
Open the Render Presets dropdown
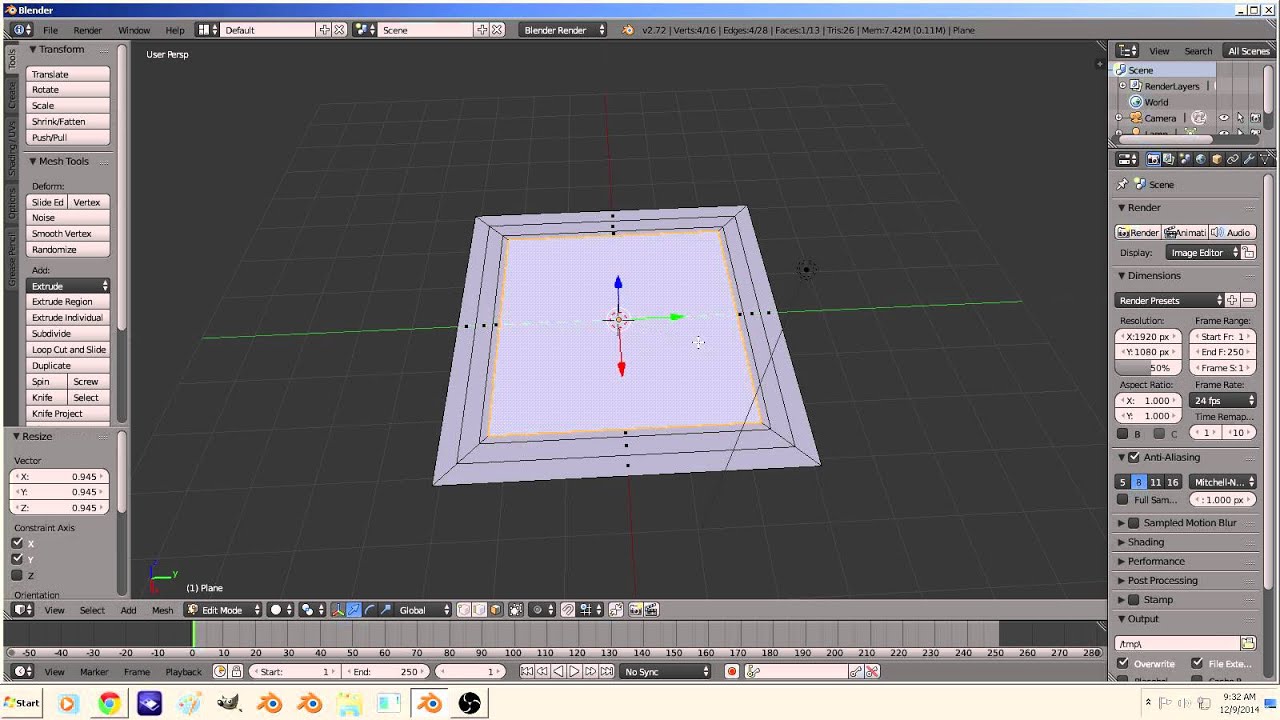pyautogui.click(x=1170, y=300)
